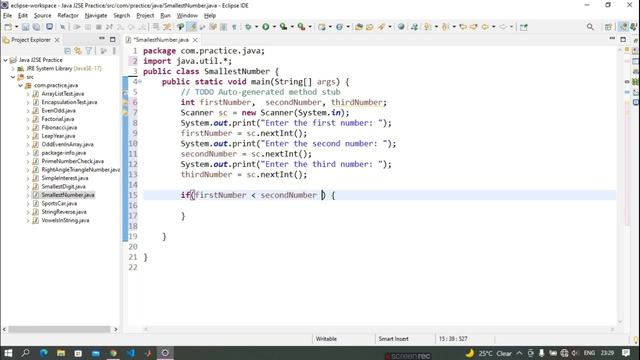The height and width of the screenshot is (360, 640).
Task: Click the Run green play icon
Action: point(266,27)
